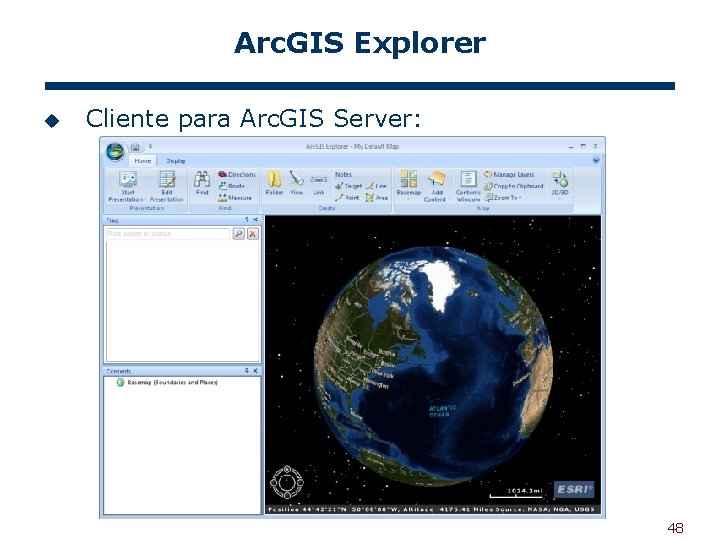Image resolution: width=720 pixels, height=540 pixels.
Task: Close the Find panel
Action: [x=255, y=219]
